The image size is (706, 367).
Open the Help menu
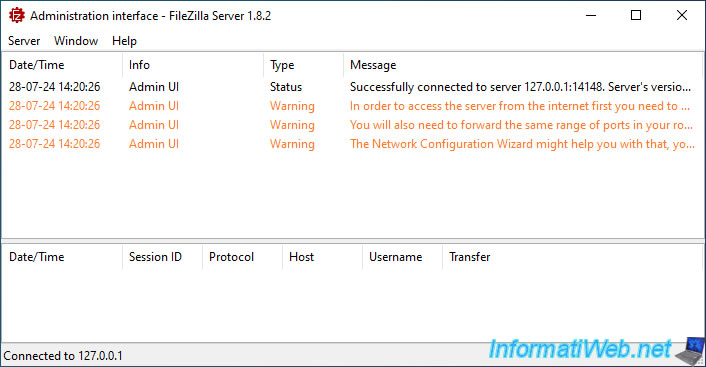click(x=124, y=41)
